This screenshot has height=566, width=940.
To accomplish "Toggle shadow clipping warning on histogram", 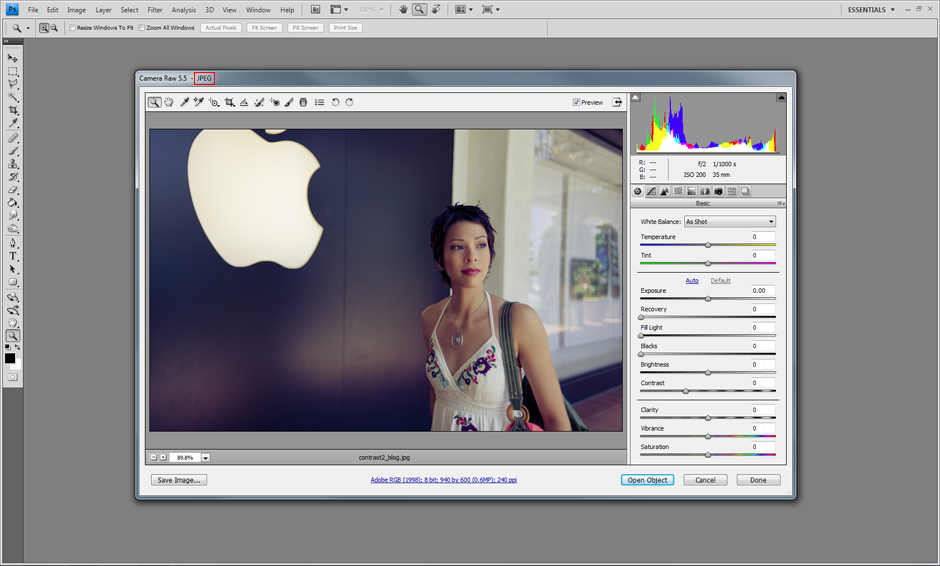I will coord(636,97).
